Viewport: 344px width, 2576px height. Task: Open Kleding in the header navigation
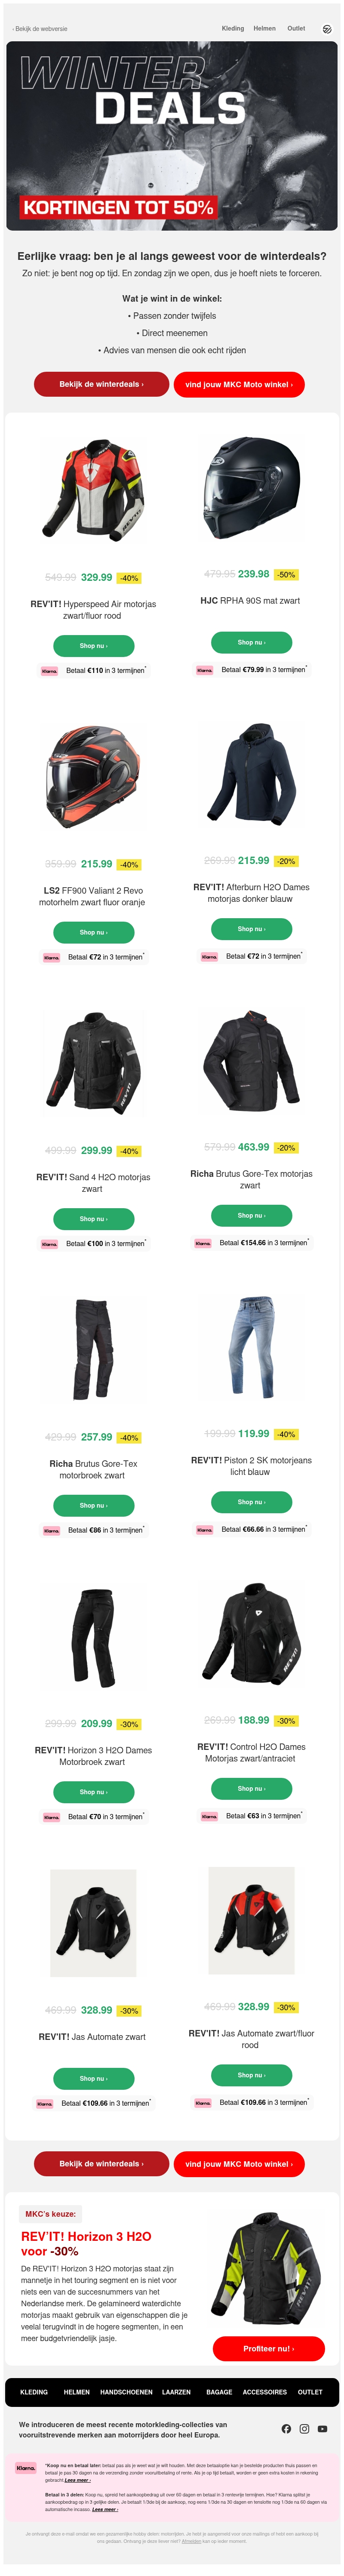233,29
